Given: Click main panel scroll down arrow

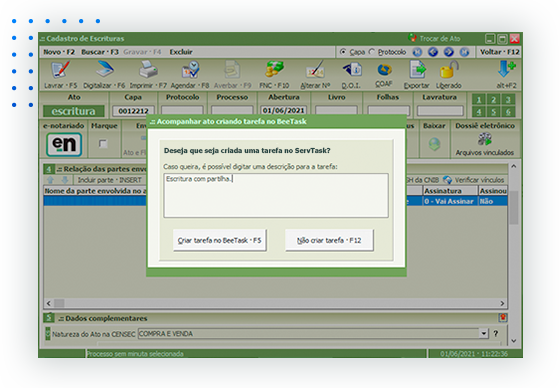Looking at the screenshot, I should [x=514, y=340].
